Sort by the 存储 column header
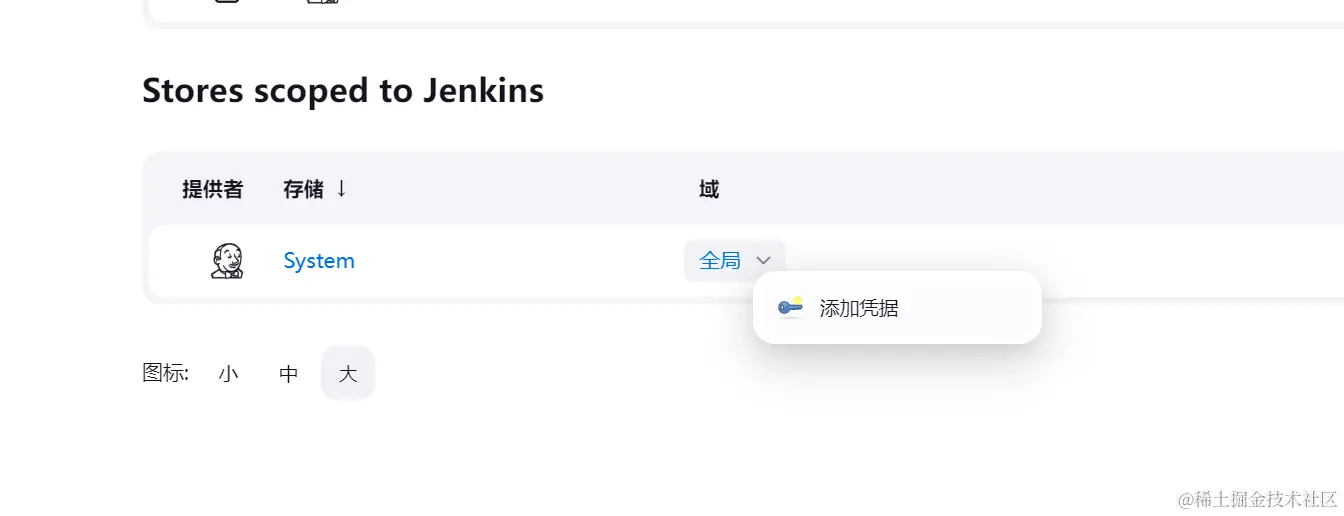1344x516 pixels. coord(303,189)
